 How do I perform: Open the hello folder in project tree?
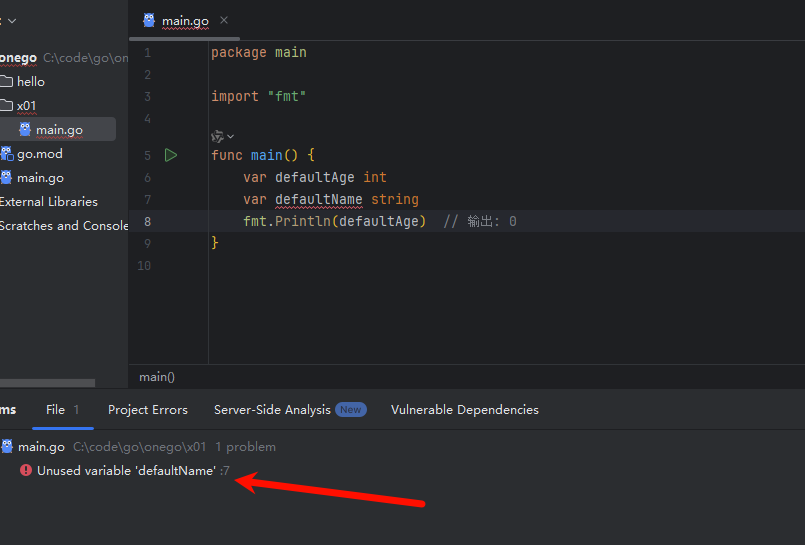point(31,82)
